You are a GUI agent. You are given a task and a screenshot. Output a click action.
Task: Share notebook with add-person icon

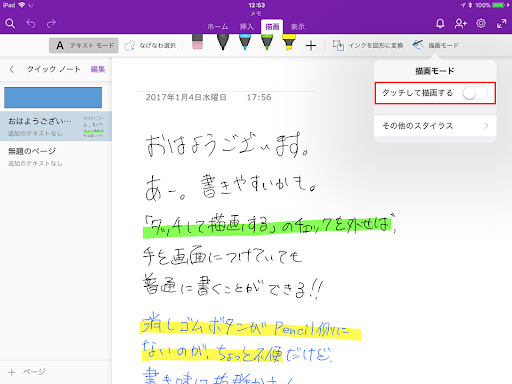pyautogui.click(x=461, y=24)
